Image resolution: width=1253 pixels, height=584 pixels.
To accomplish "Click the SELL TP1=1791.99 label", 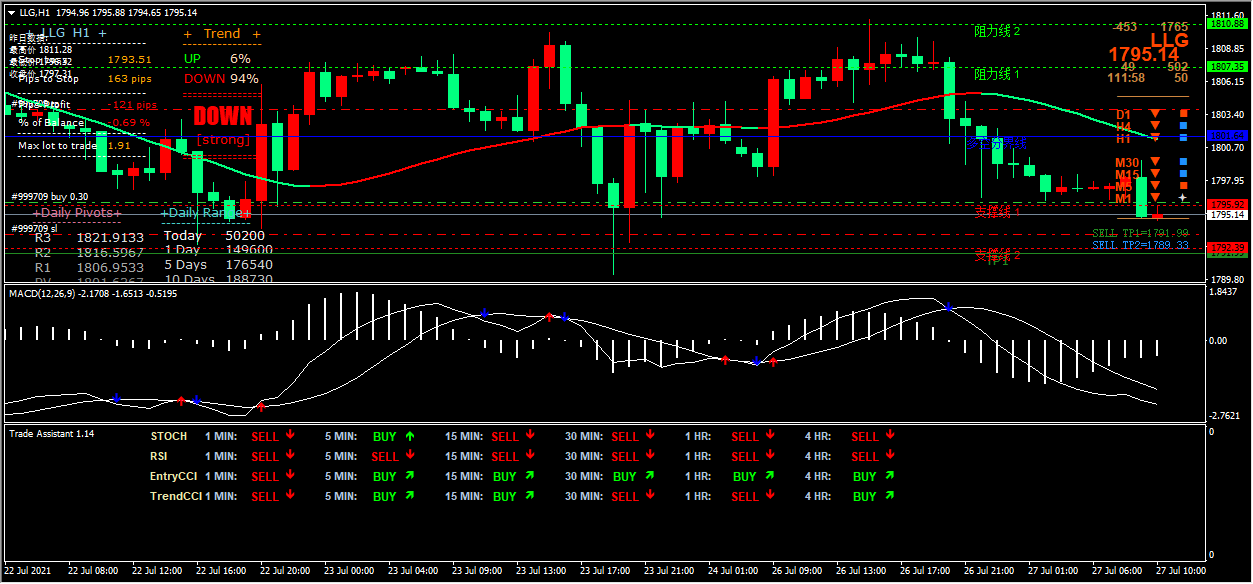I will point(1140,233).
